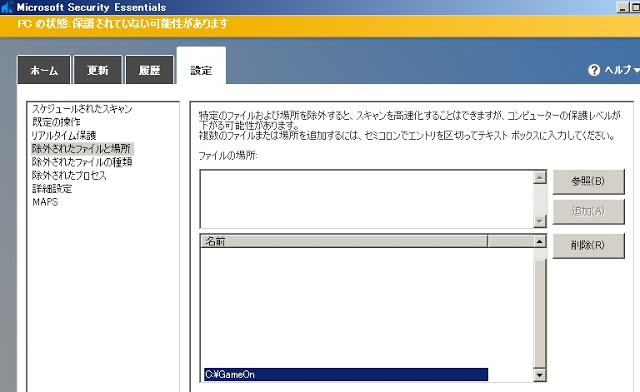The height and width of the screenshot is (392, 640).
Task: Click the 追加(A) add button
Action: coord(588,212)
